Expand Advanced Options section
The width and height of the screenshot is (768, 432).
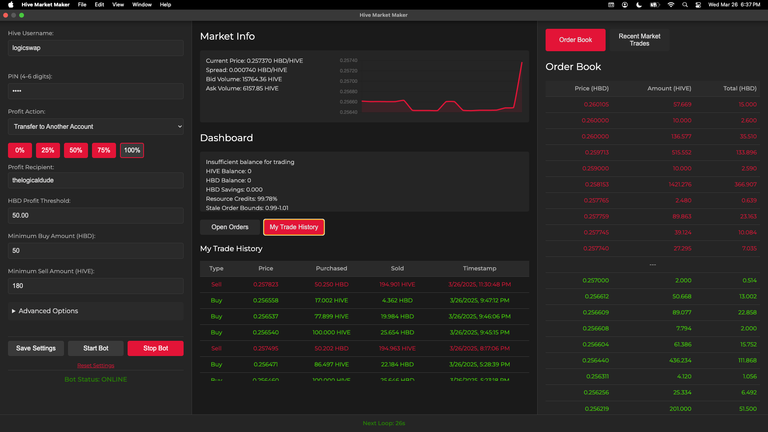pyautogui.click(x=96, y=311)
